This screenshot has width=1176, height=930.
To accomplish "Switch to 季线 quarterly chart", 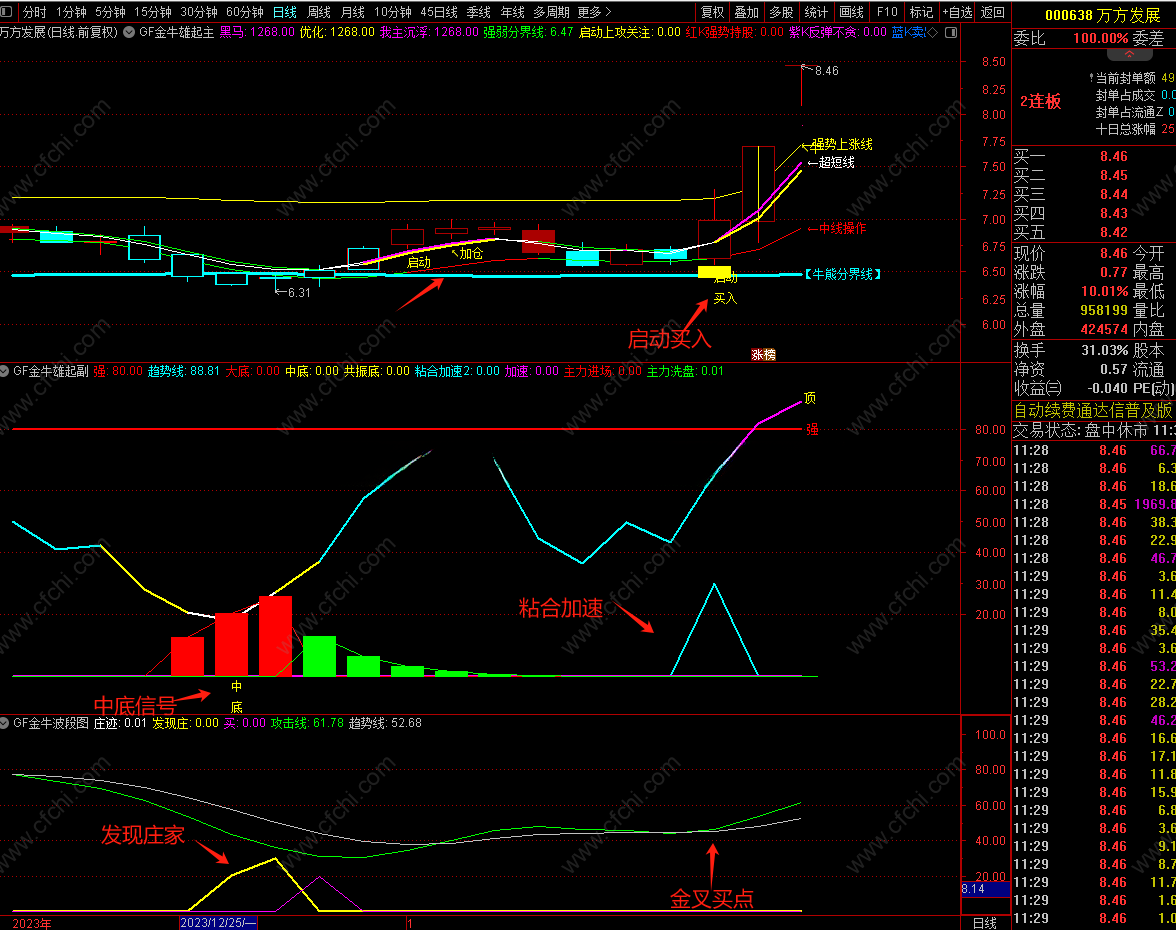I will (x=478, y=12).
